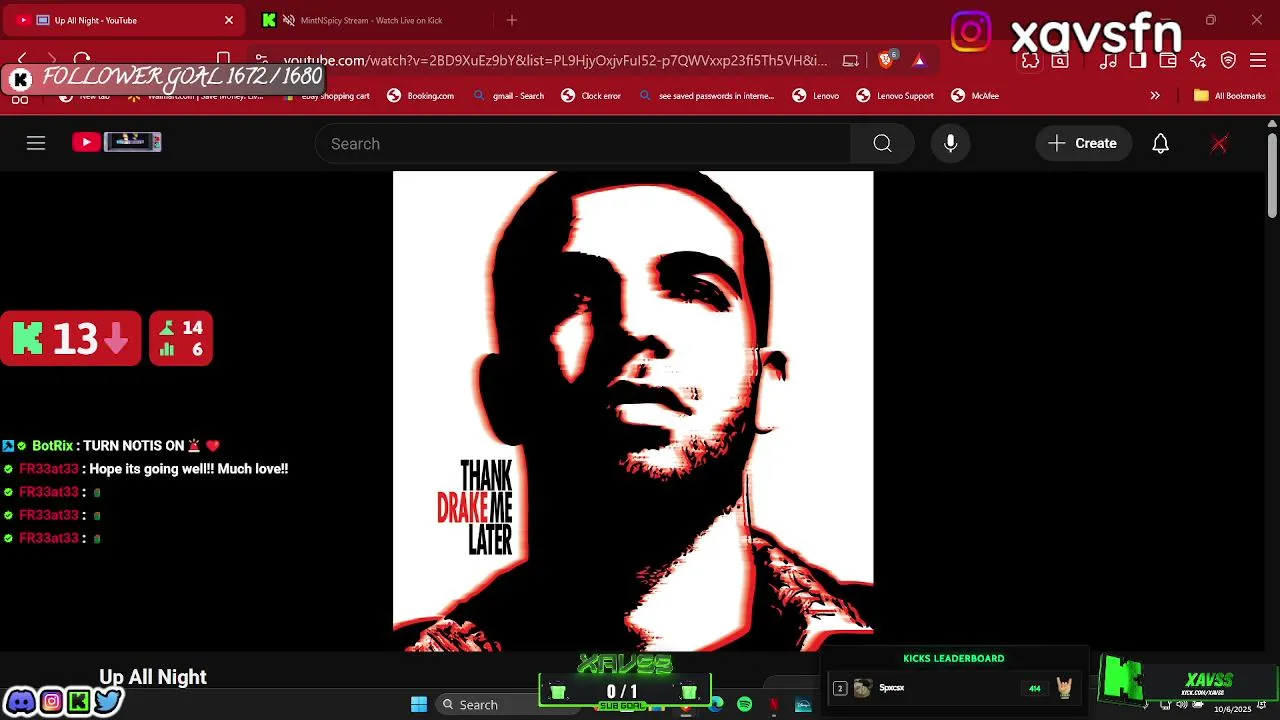Image resolution: width=1280 pixels, height=720 pixels.
Task: Switch to the Up All Night YouTube tab
Action: click(x=122, y=20)
